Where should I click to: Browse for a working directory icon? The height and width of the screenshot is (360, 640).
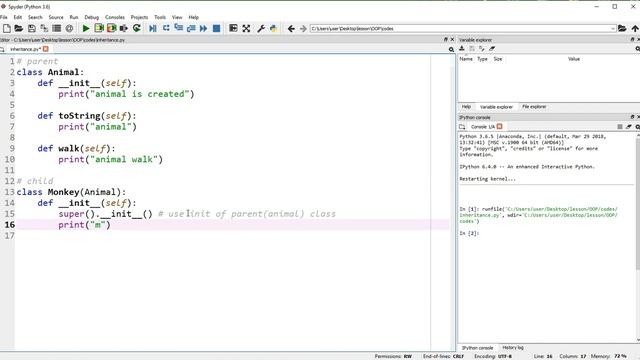622,28
